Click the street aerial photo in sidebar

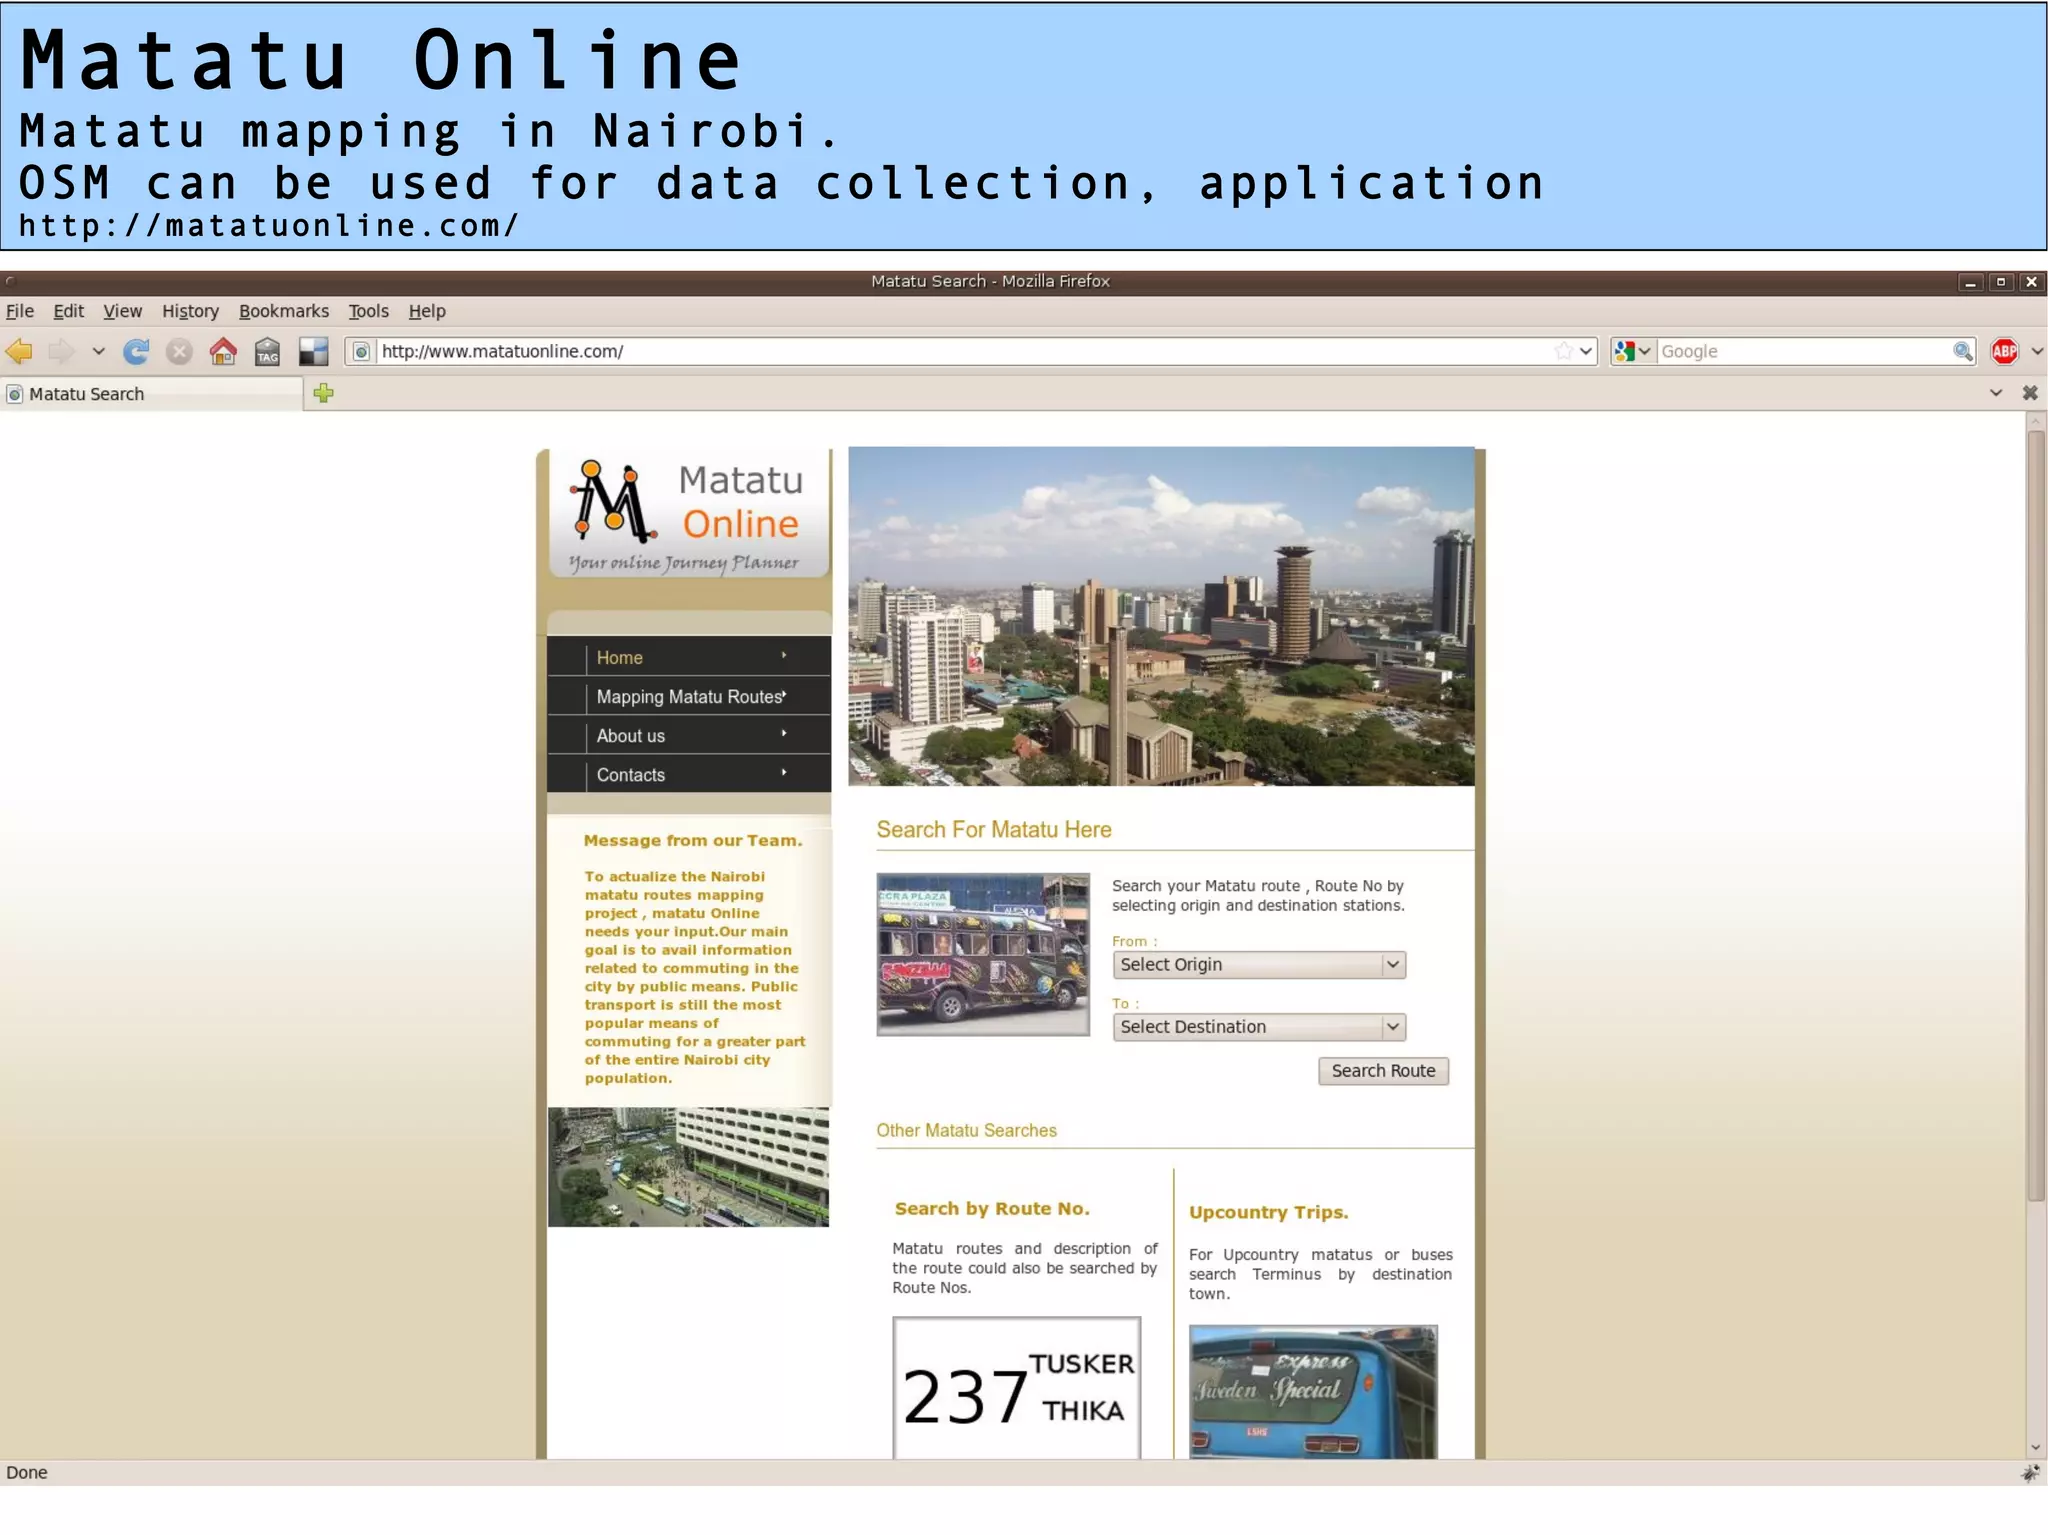tap(688, 1167)
